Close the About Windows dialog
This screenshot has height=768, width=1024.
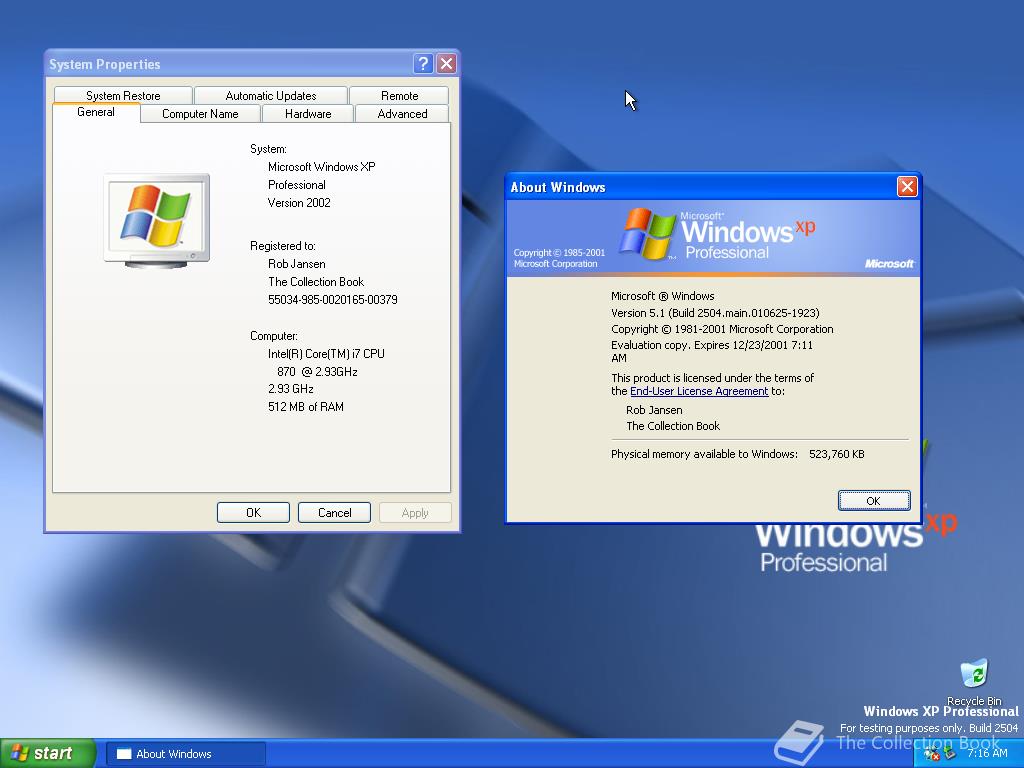[x=907, y=187]
